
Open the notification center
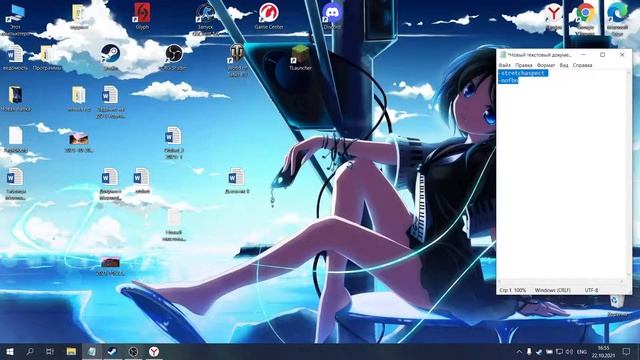(627, 352)
